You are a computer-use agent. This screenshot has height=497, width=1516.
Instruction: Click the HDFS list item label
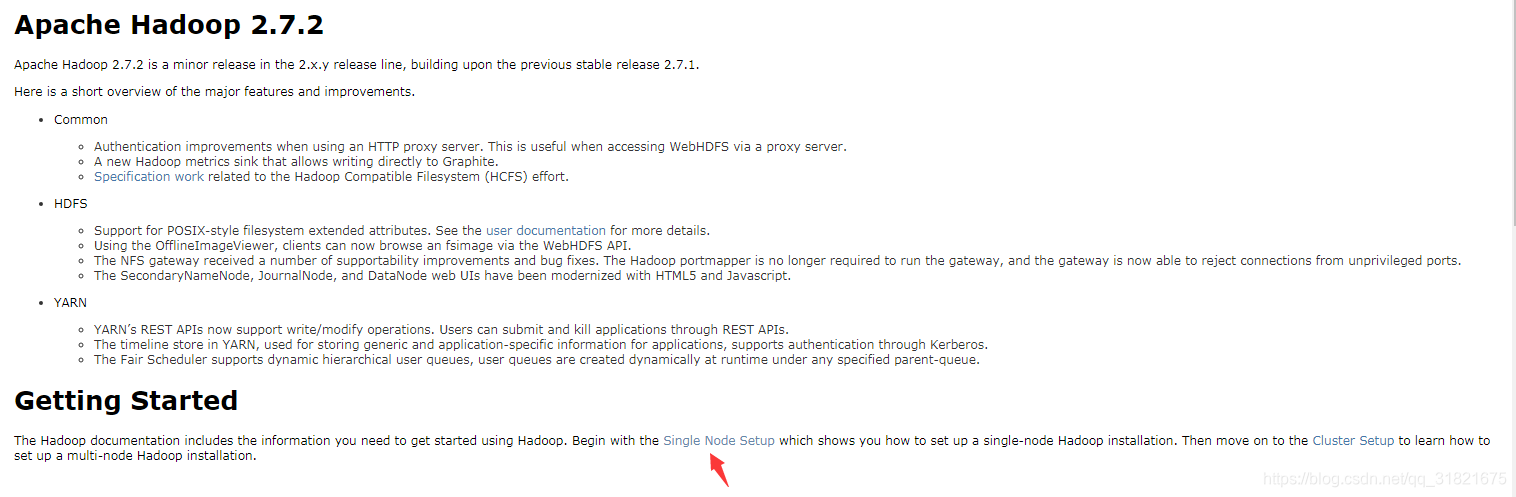coord(71,203)
